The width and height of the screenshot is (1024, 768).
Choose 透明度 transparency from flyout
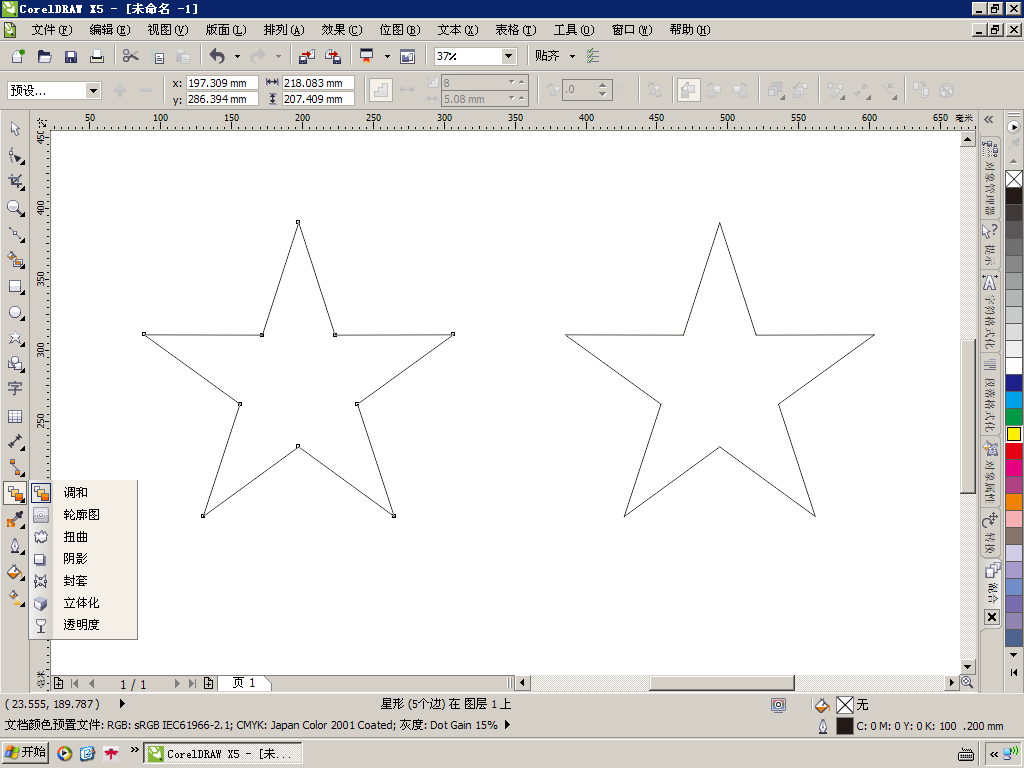tap(84, 624)
